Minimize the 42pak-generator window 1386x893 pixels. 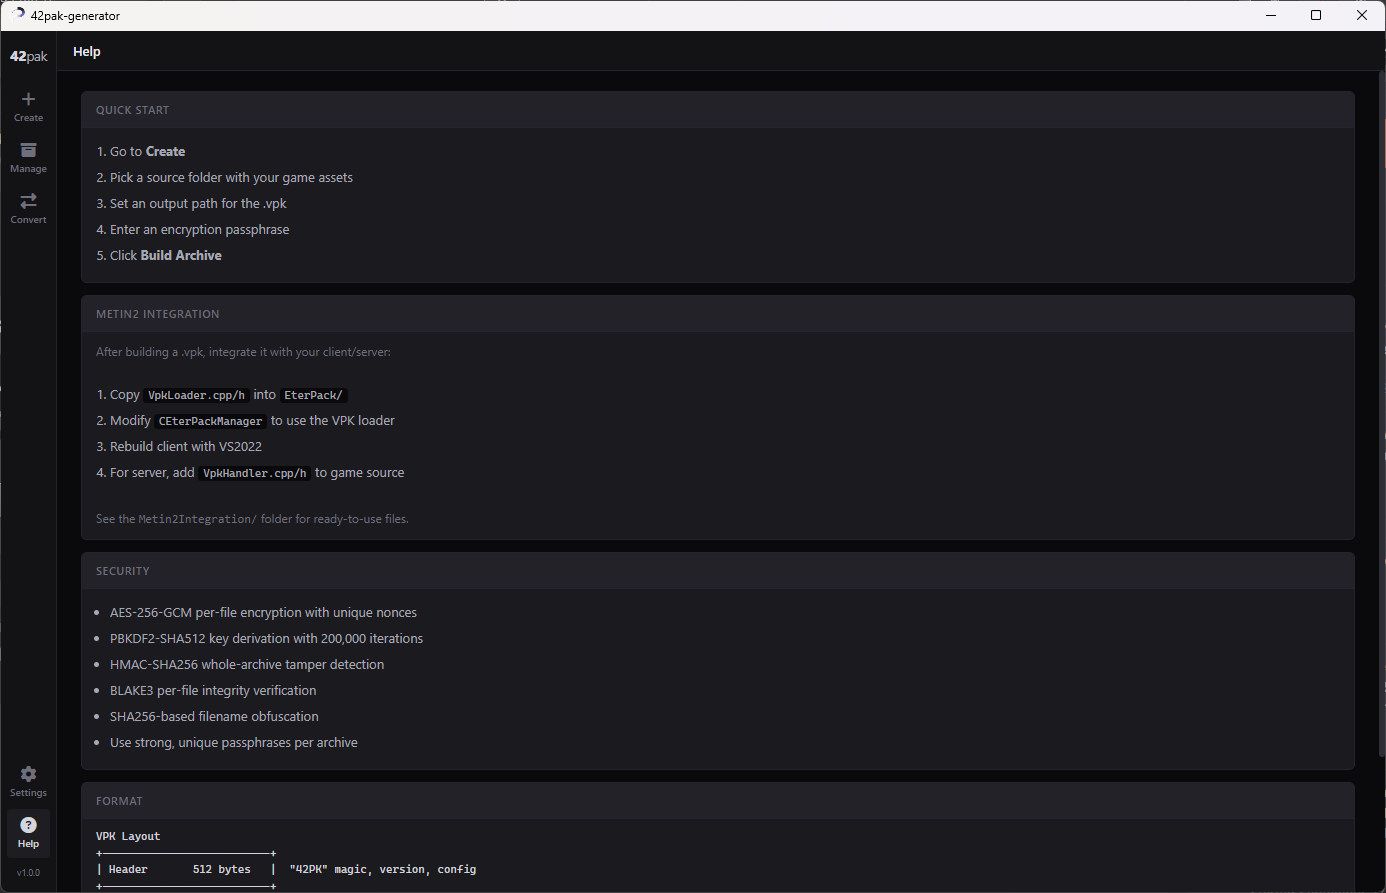pos(1271,15)
